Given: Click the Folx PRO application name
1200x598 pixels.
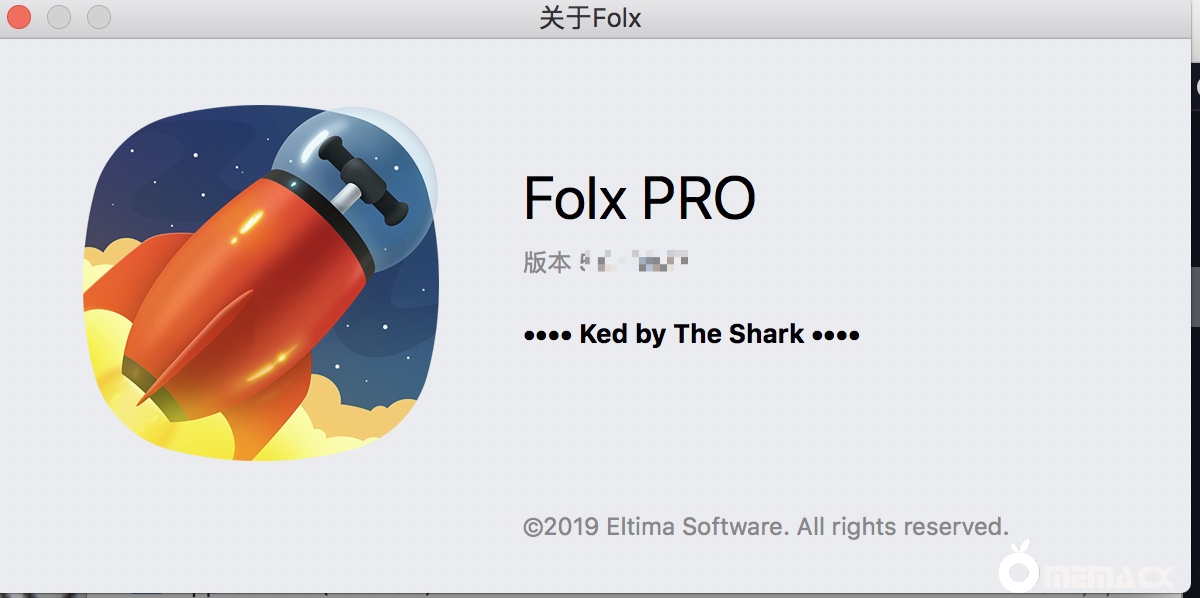Looking at the screenshot, I should pos(639,198).
